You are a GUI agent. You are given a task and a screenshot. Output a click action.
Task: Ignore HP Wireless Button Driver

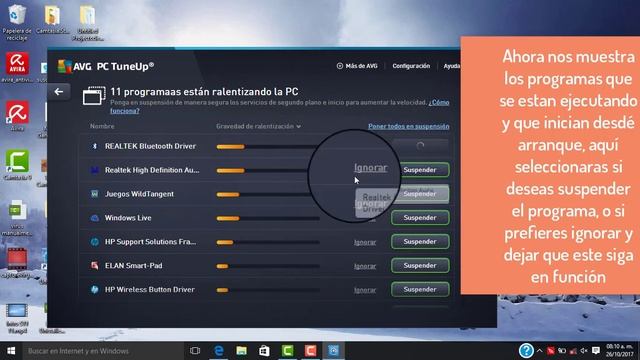365,290
